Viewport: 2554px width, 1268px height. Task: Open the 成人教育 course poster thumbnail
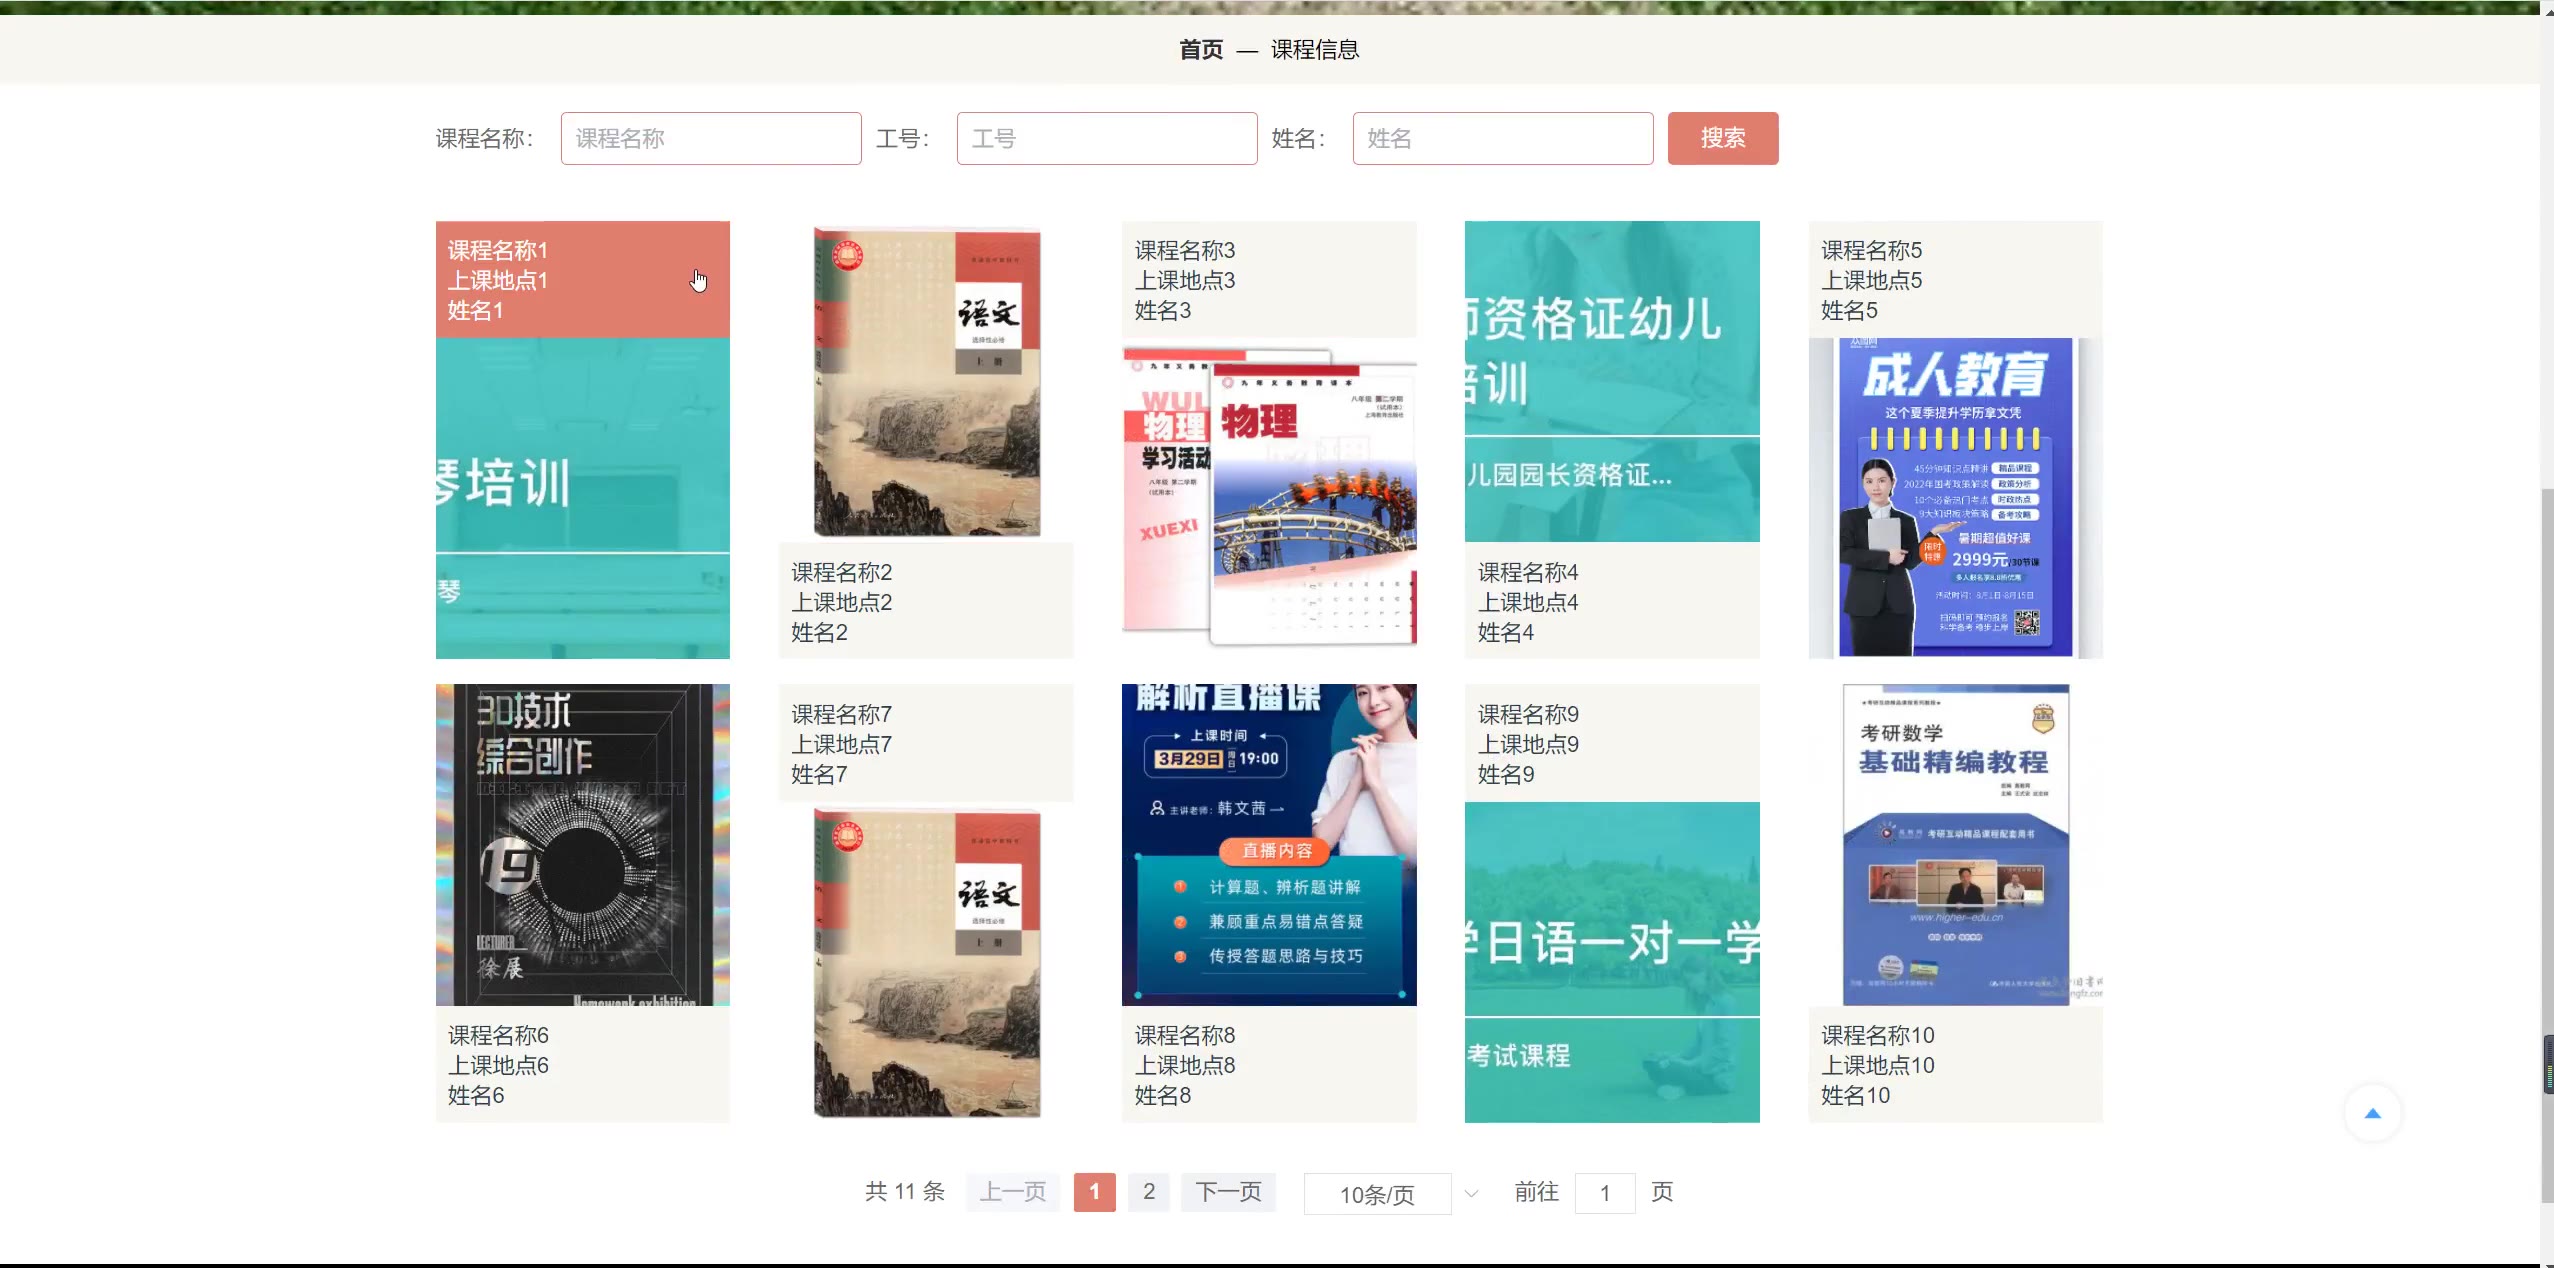click(1954, 497)
